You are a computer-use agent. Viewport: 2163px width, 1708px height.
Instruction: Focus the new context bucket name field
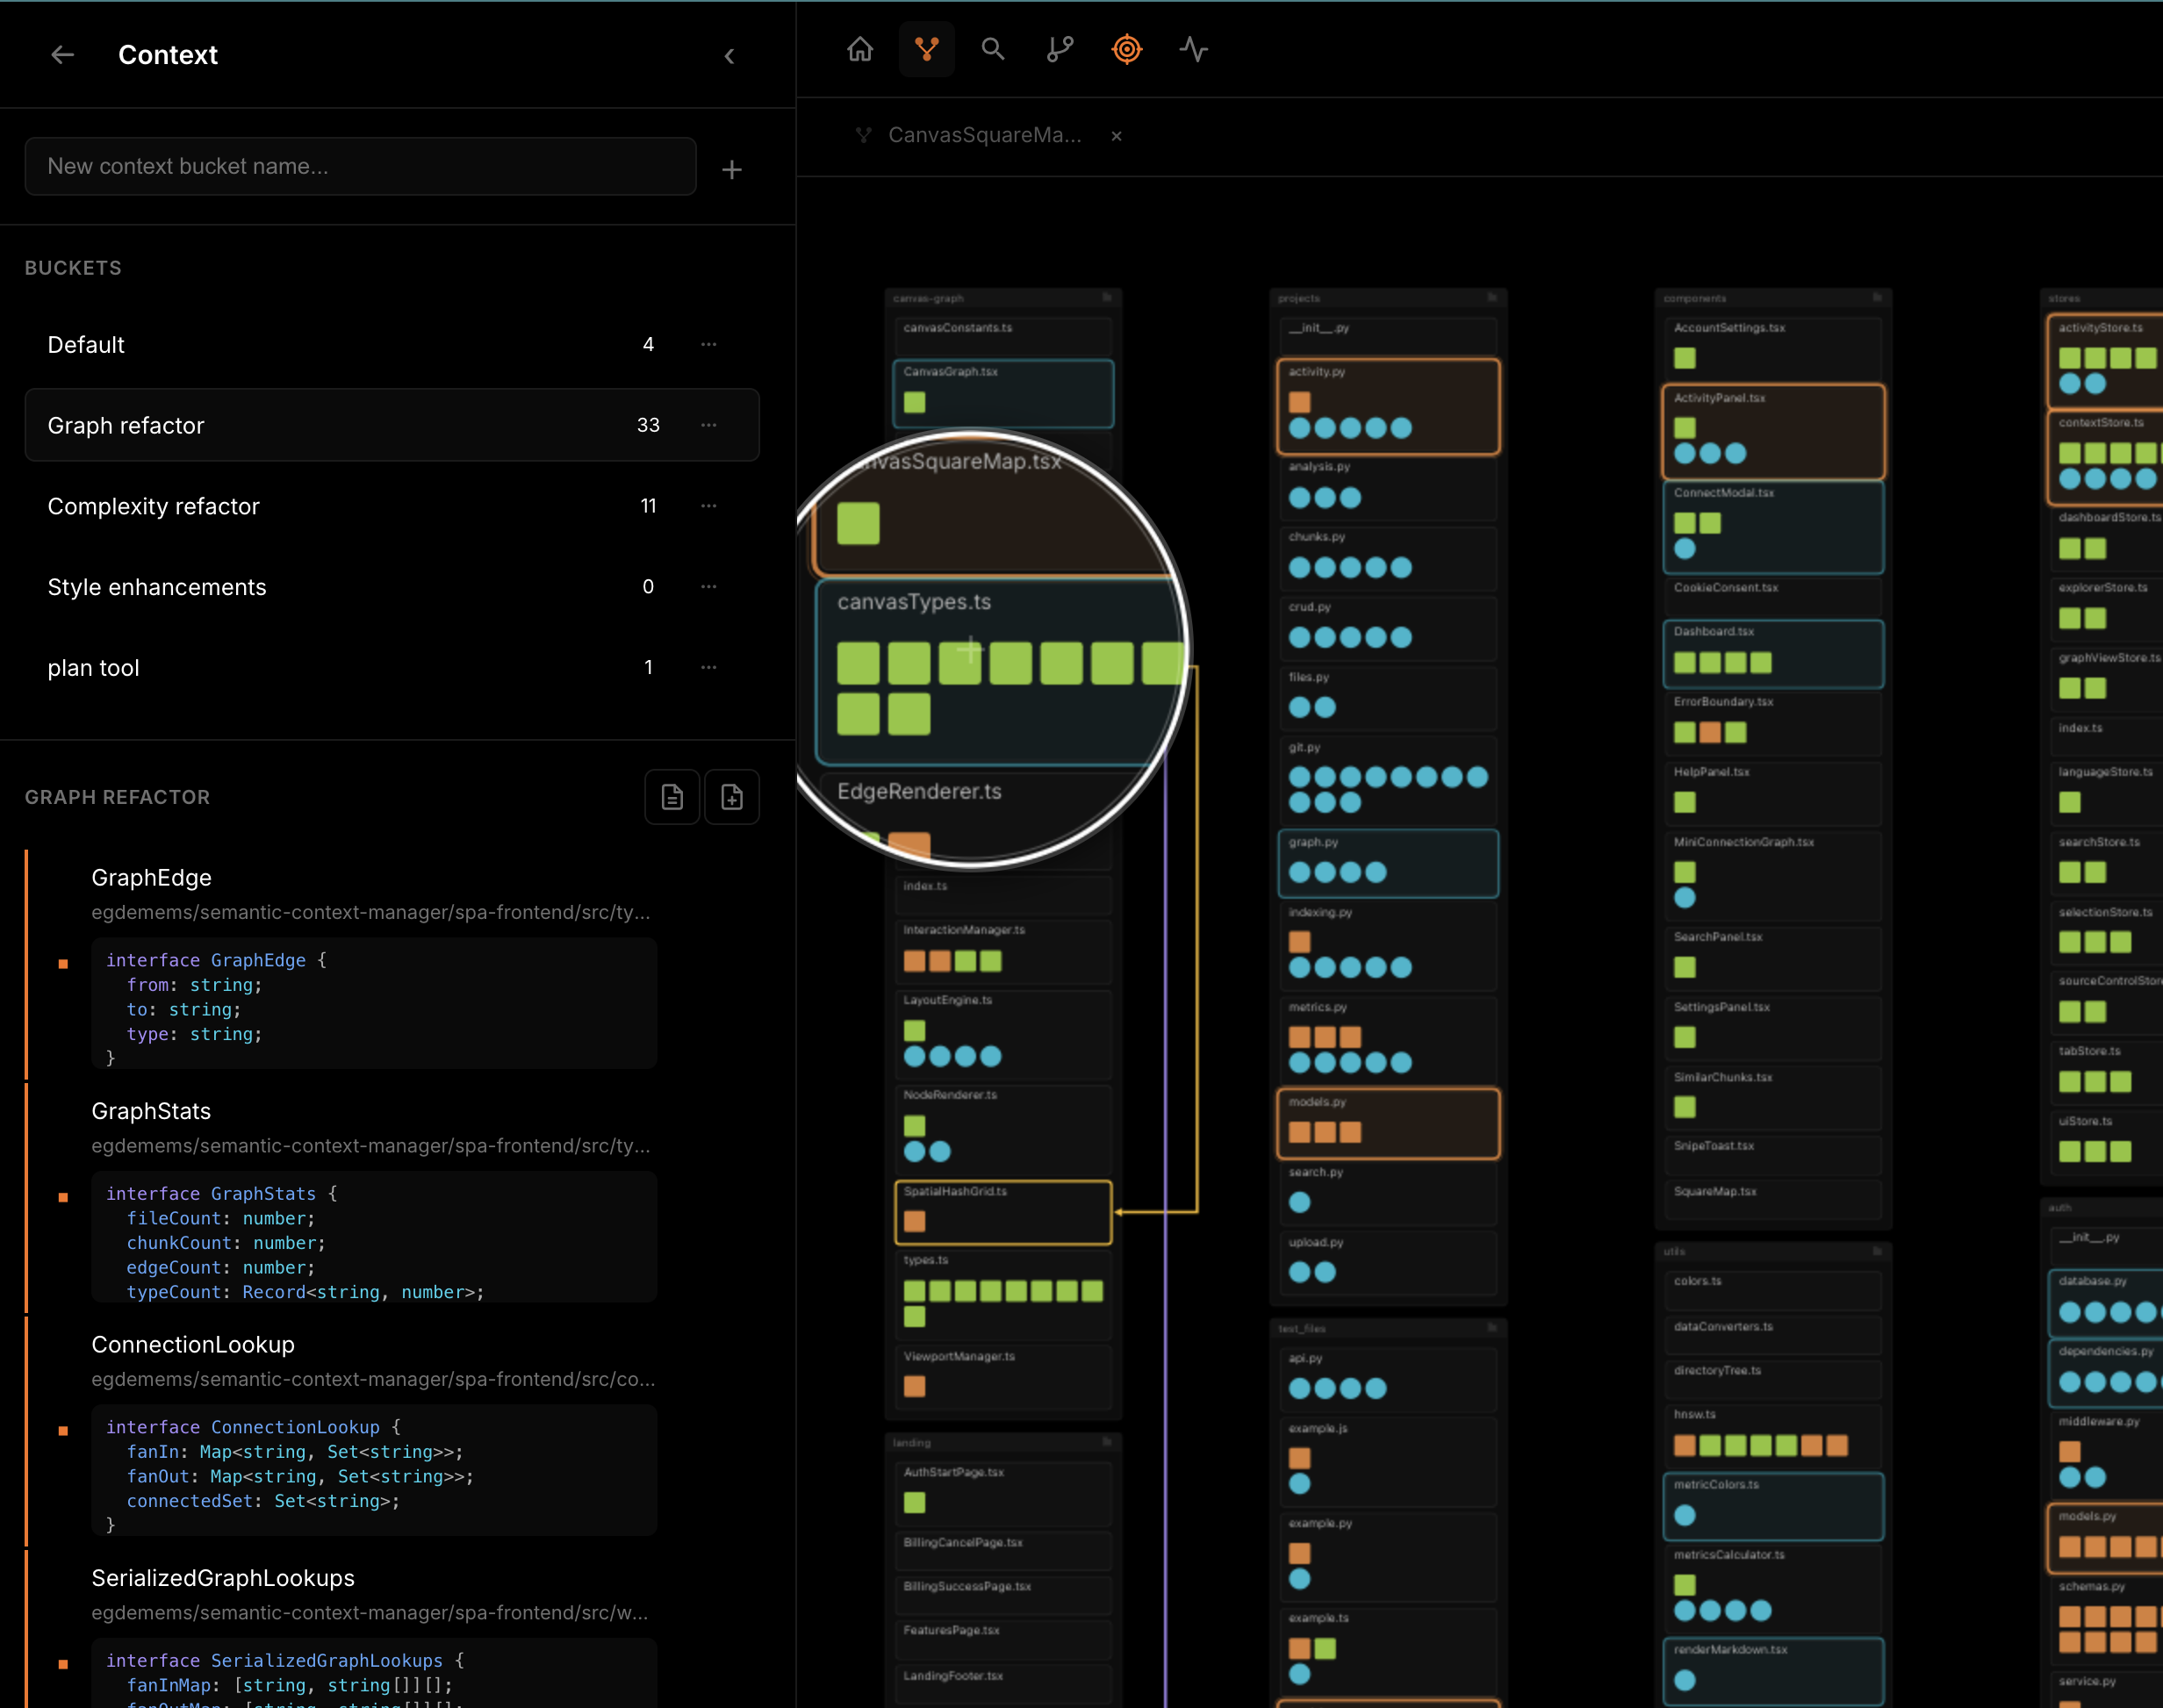360,166
